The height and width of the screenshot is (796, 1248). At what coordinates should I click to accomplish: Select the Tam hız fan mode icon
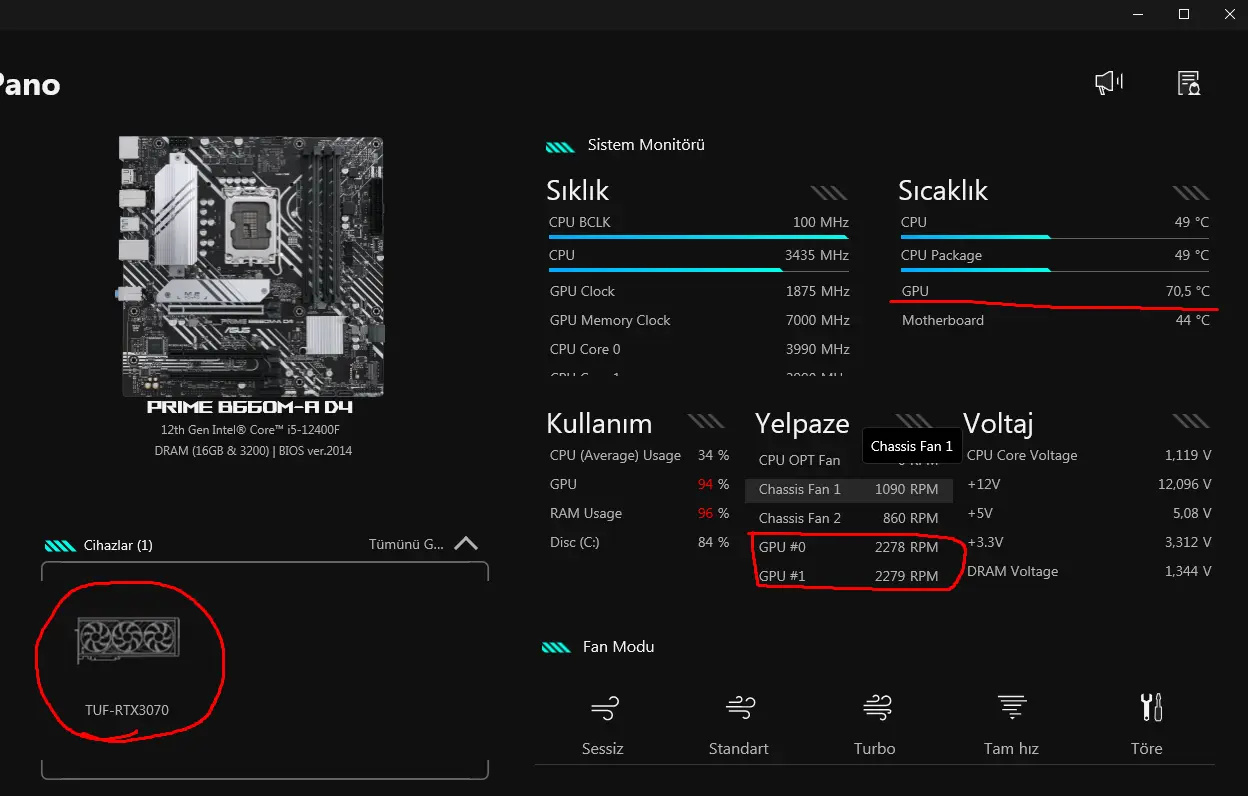pos(1012,709)
